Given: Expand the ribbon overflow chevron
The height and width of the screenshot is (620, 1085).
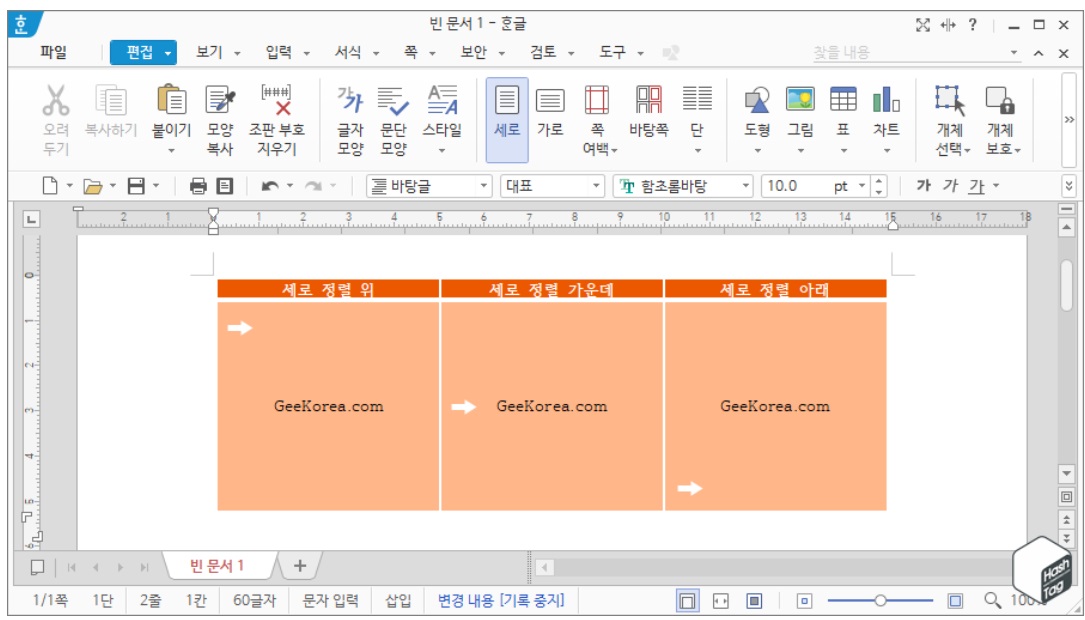Looking at the screenshot, I should coord(1069,120).
